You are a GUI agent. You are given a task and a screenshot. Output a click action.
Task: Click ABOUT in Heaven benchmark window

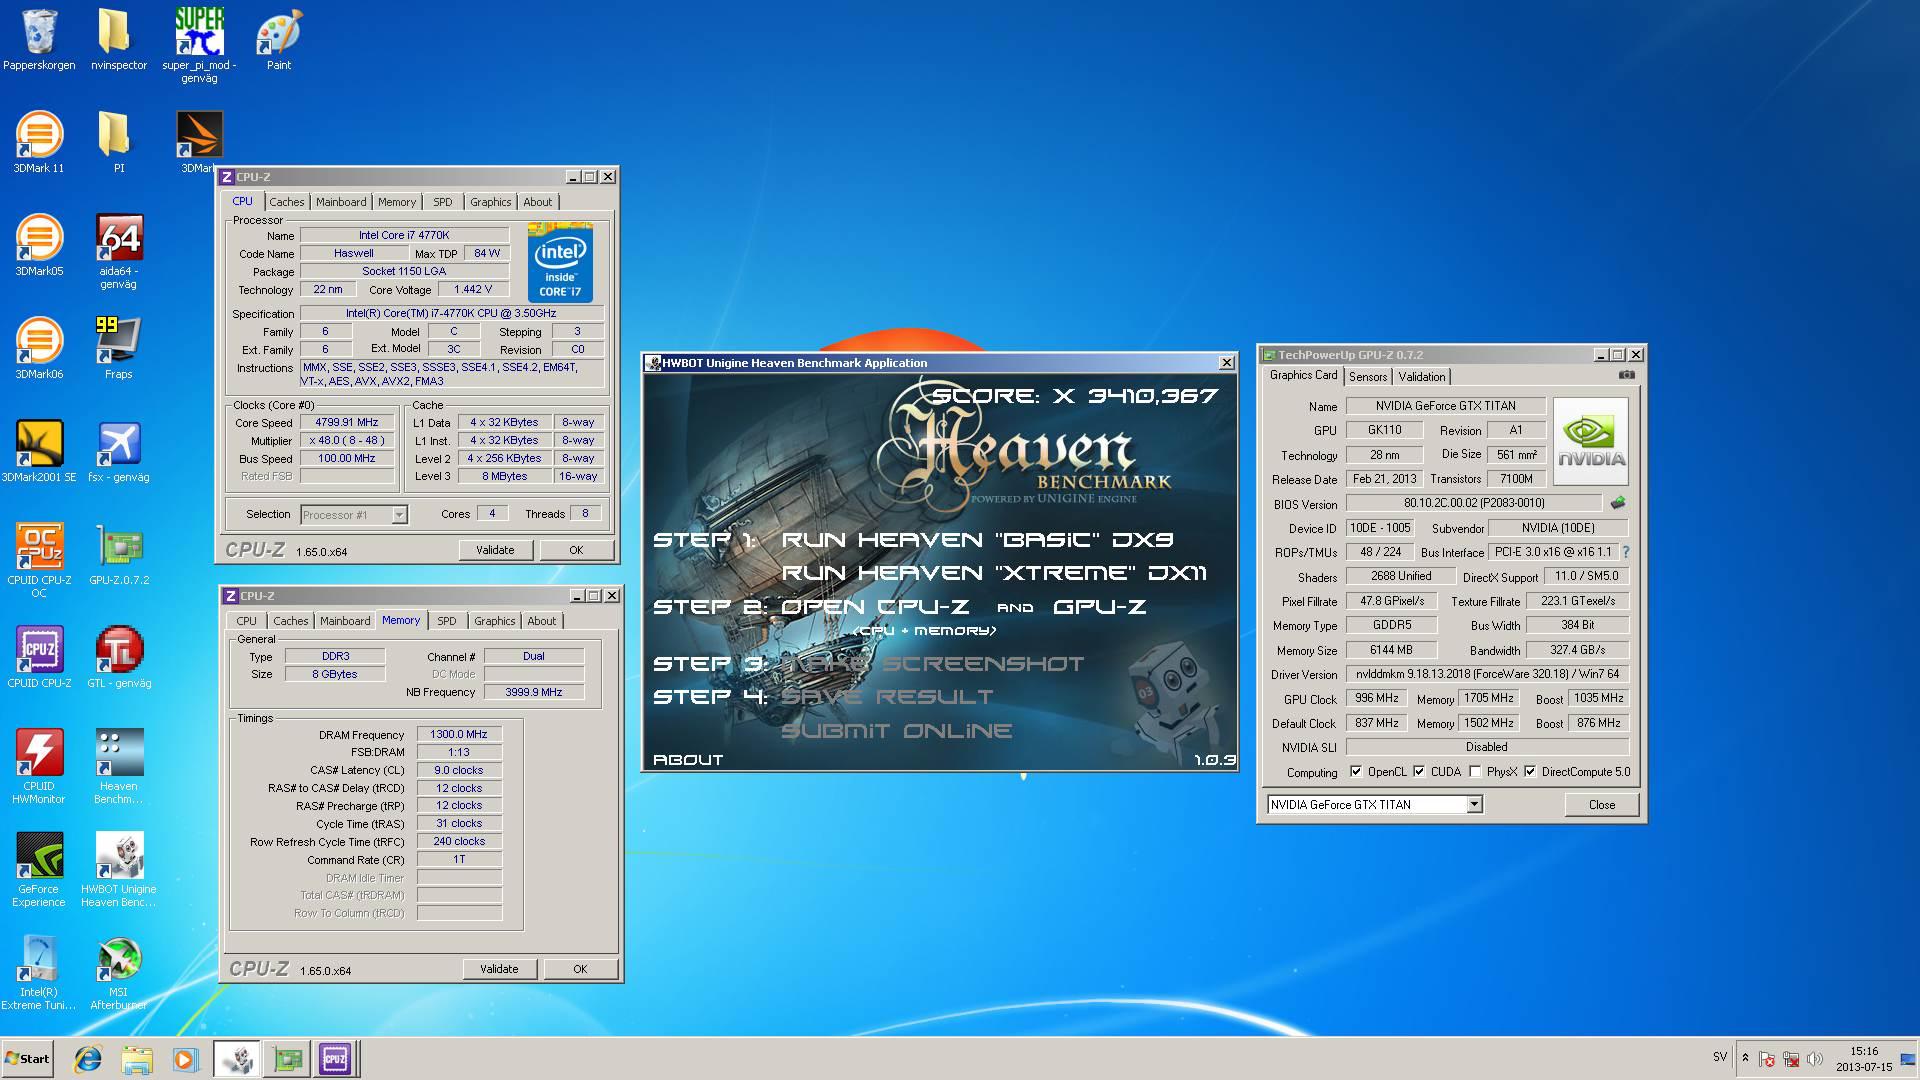tap(688, 760)
